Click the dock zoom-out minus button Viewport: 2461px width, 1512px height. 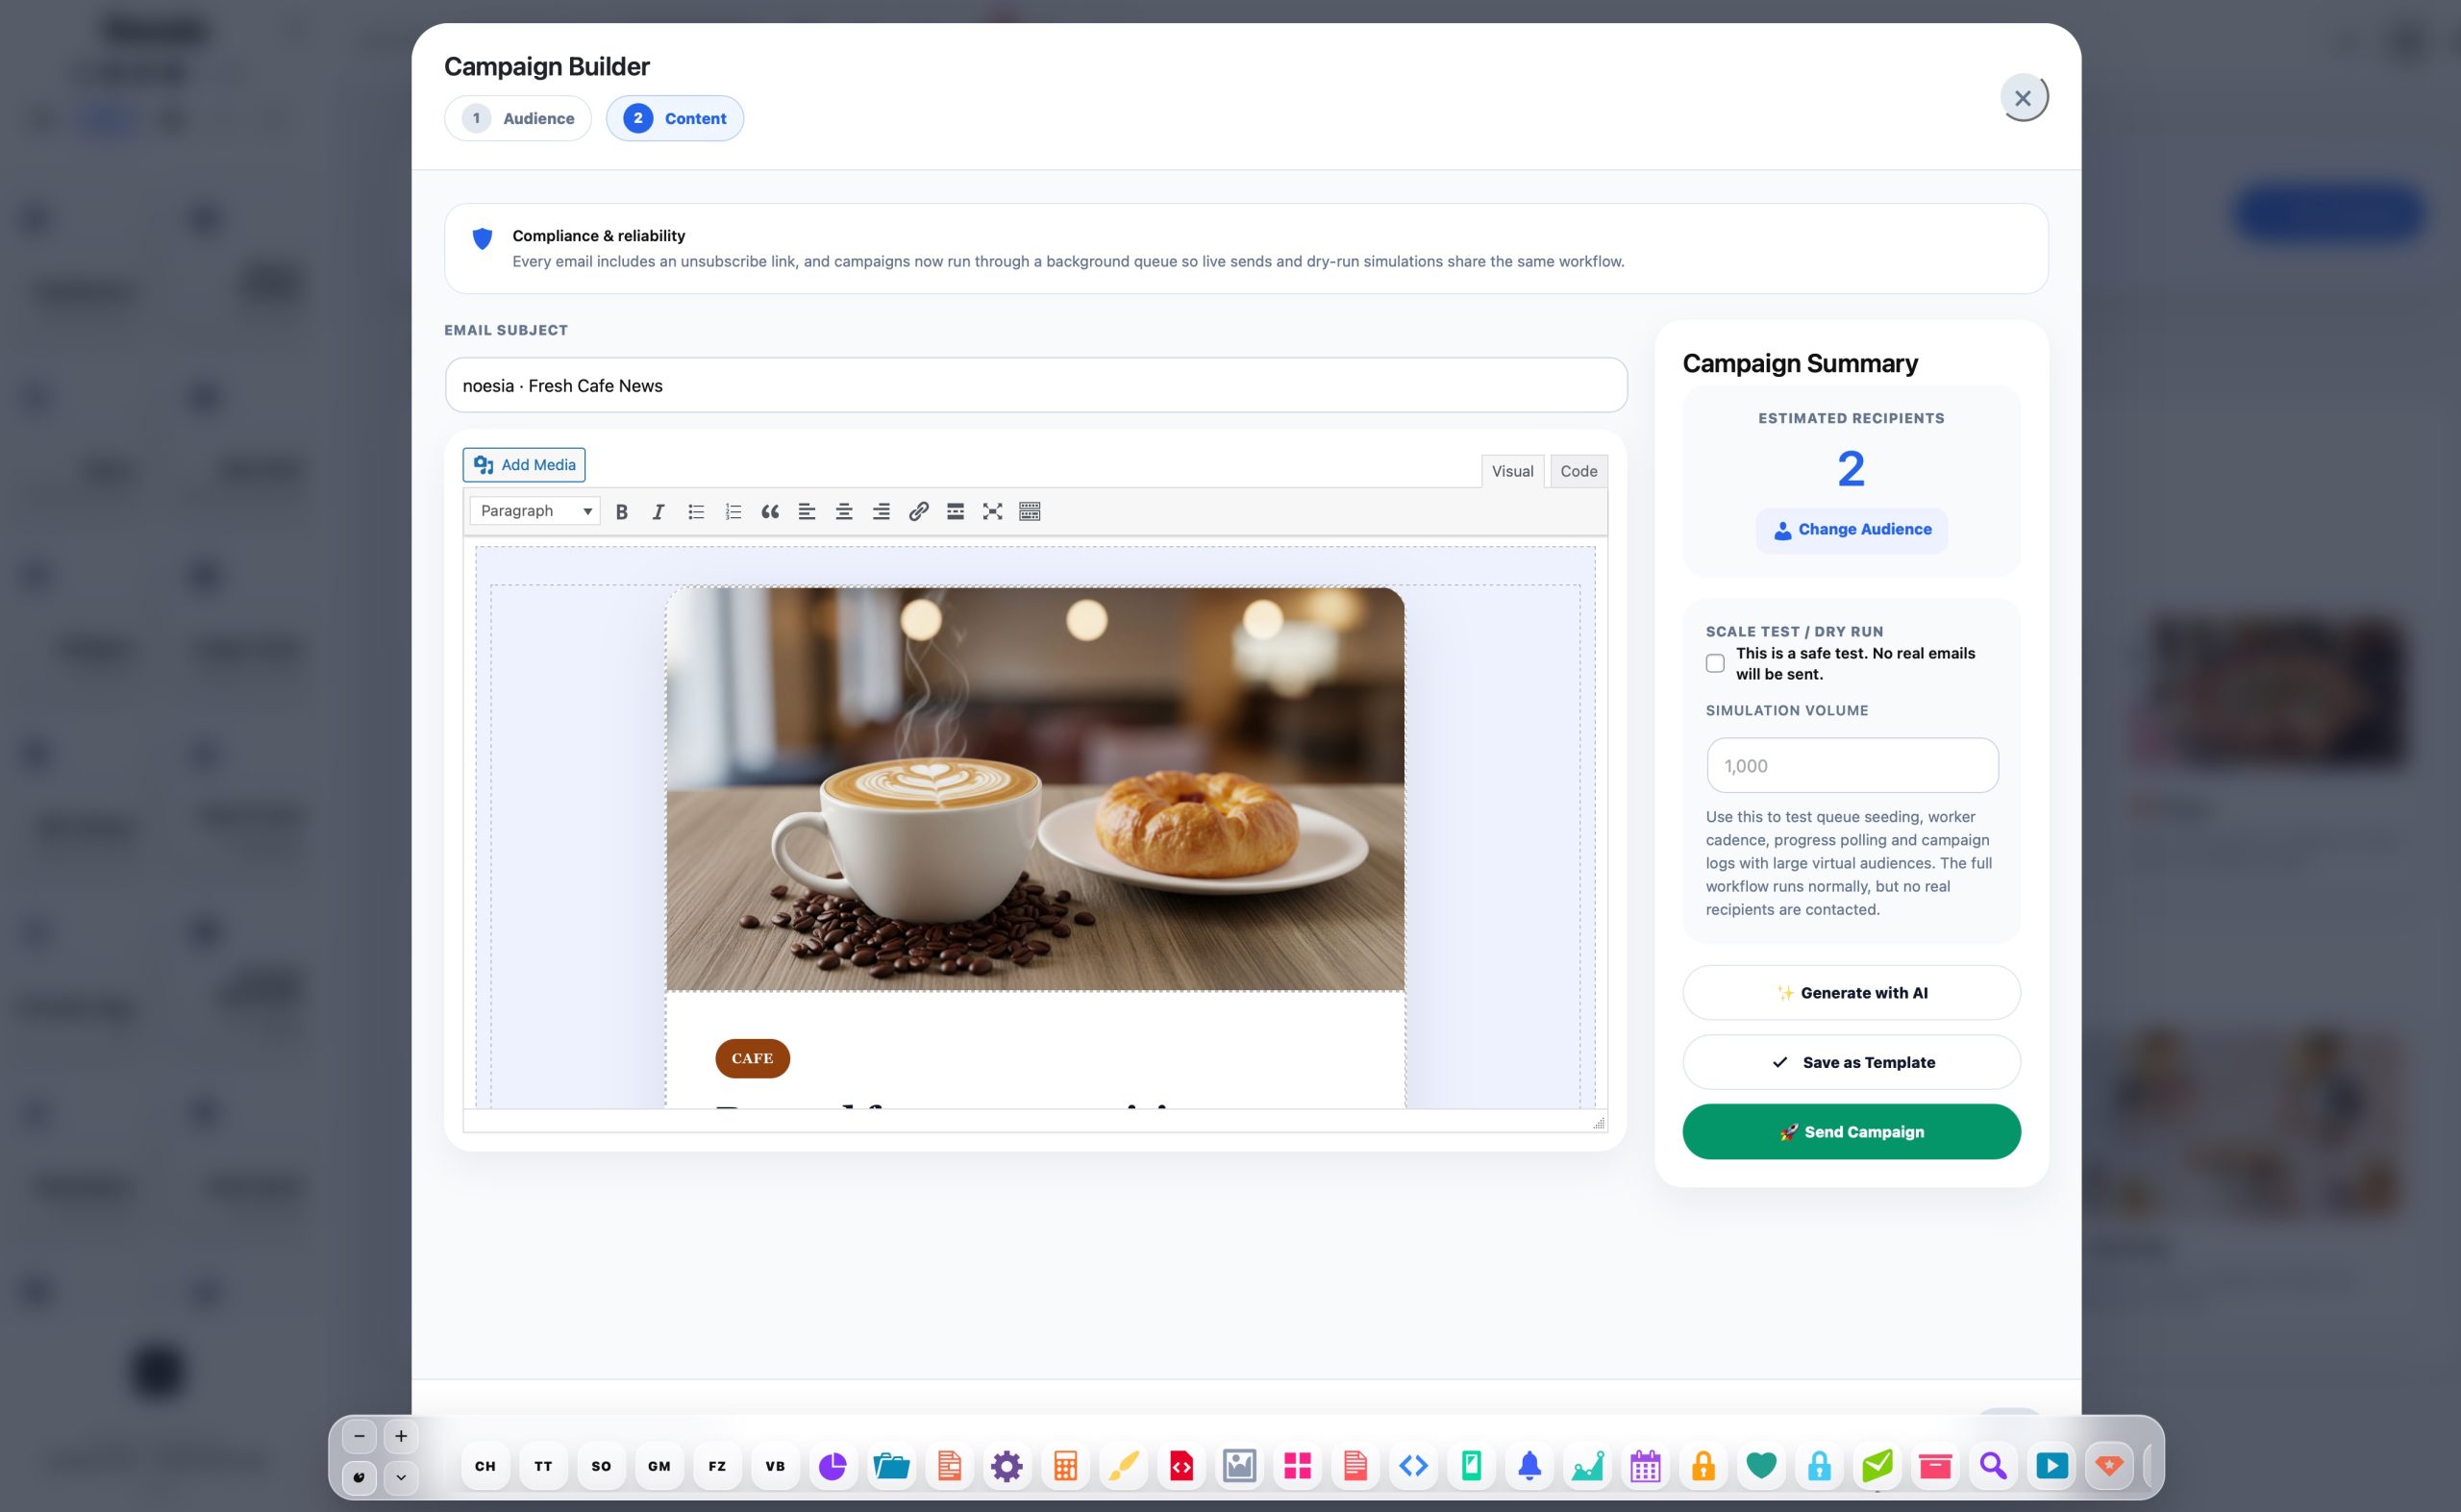click(x=359, y=1437)
